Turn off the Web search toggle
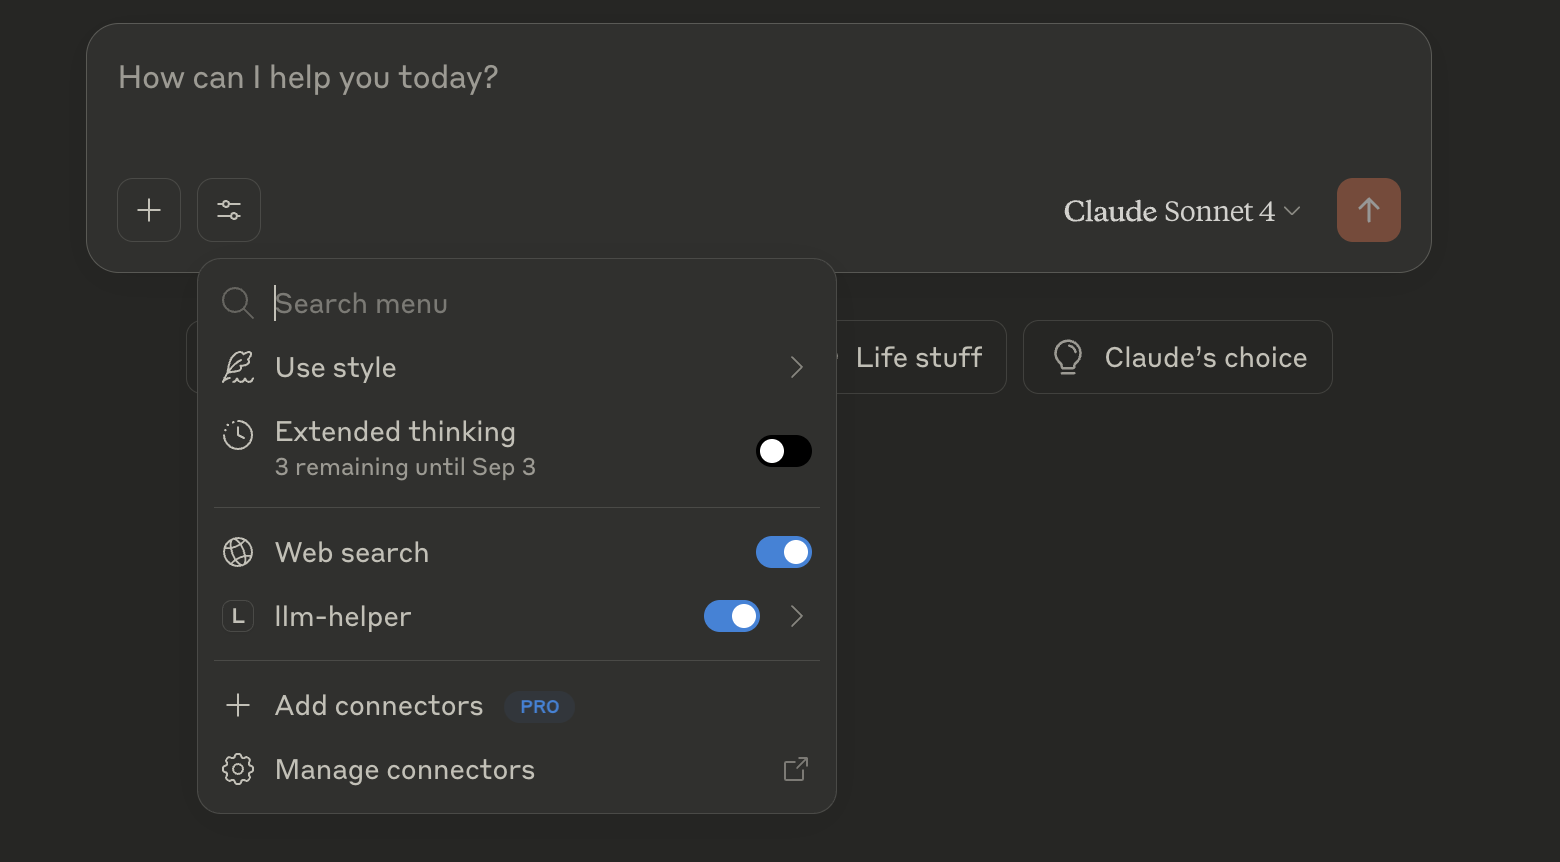 click(784, 552)
